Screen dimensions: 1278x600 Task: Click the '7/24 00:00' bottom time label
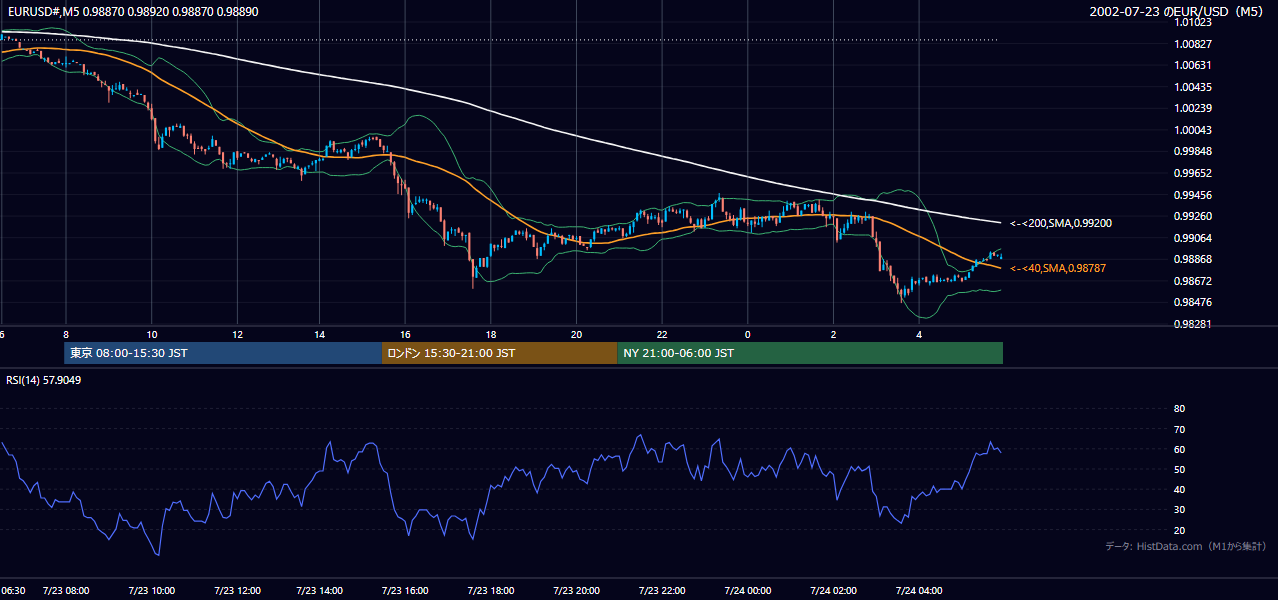coord(748,591)
